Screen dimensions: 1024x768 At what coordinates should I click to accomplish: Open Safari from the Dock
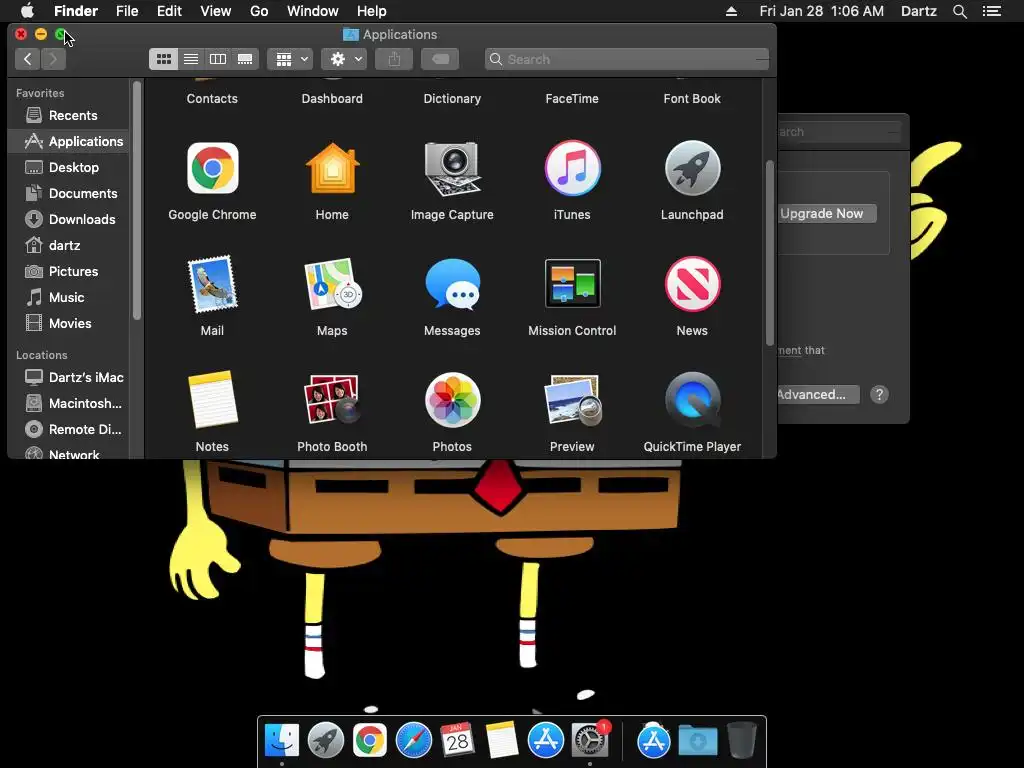414,740
